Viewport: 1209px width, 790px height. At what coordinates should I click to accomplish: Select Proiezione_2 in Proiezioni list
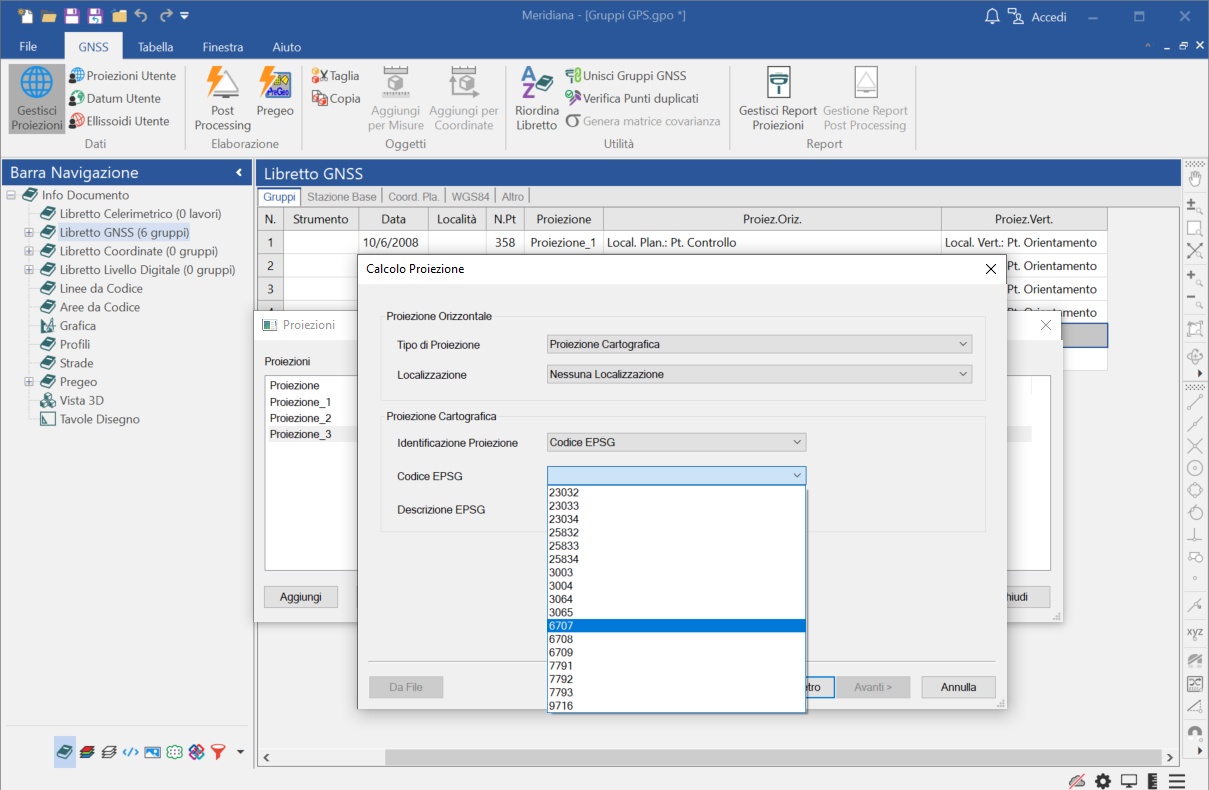click(300, 418)
